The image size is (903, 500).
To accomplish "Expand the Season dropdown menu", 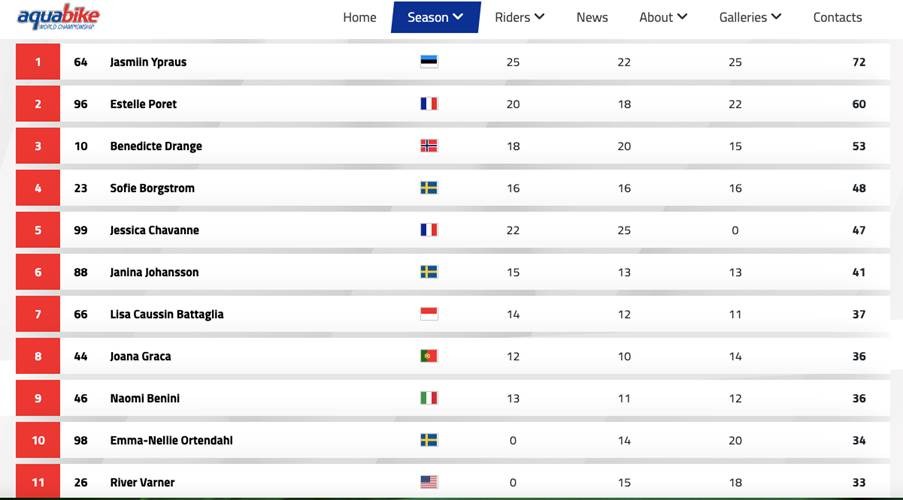I will coord(435,17).
